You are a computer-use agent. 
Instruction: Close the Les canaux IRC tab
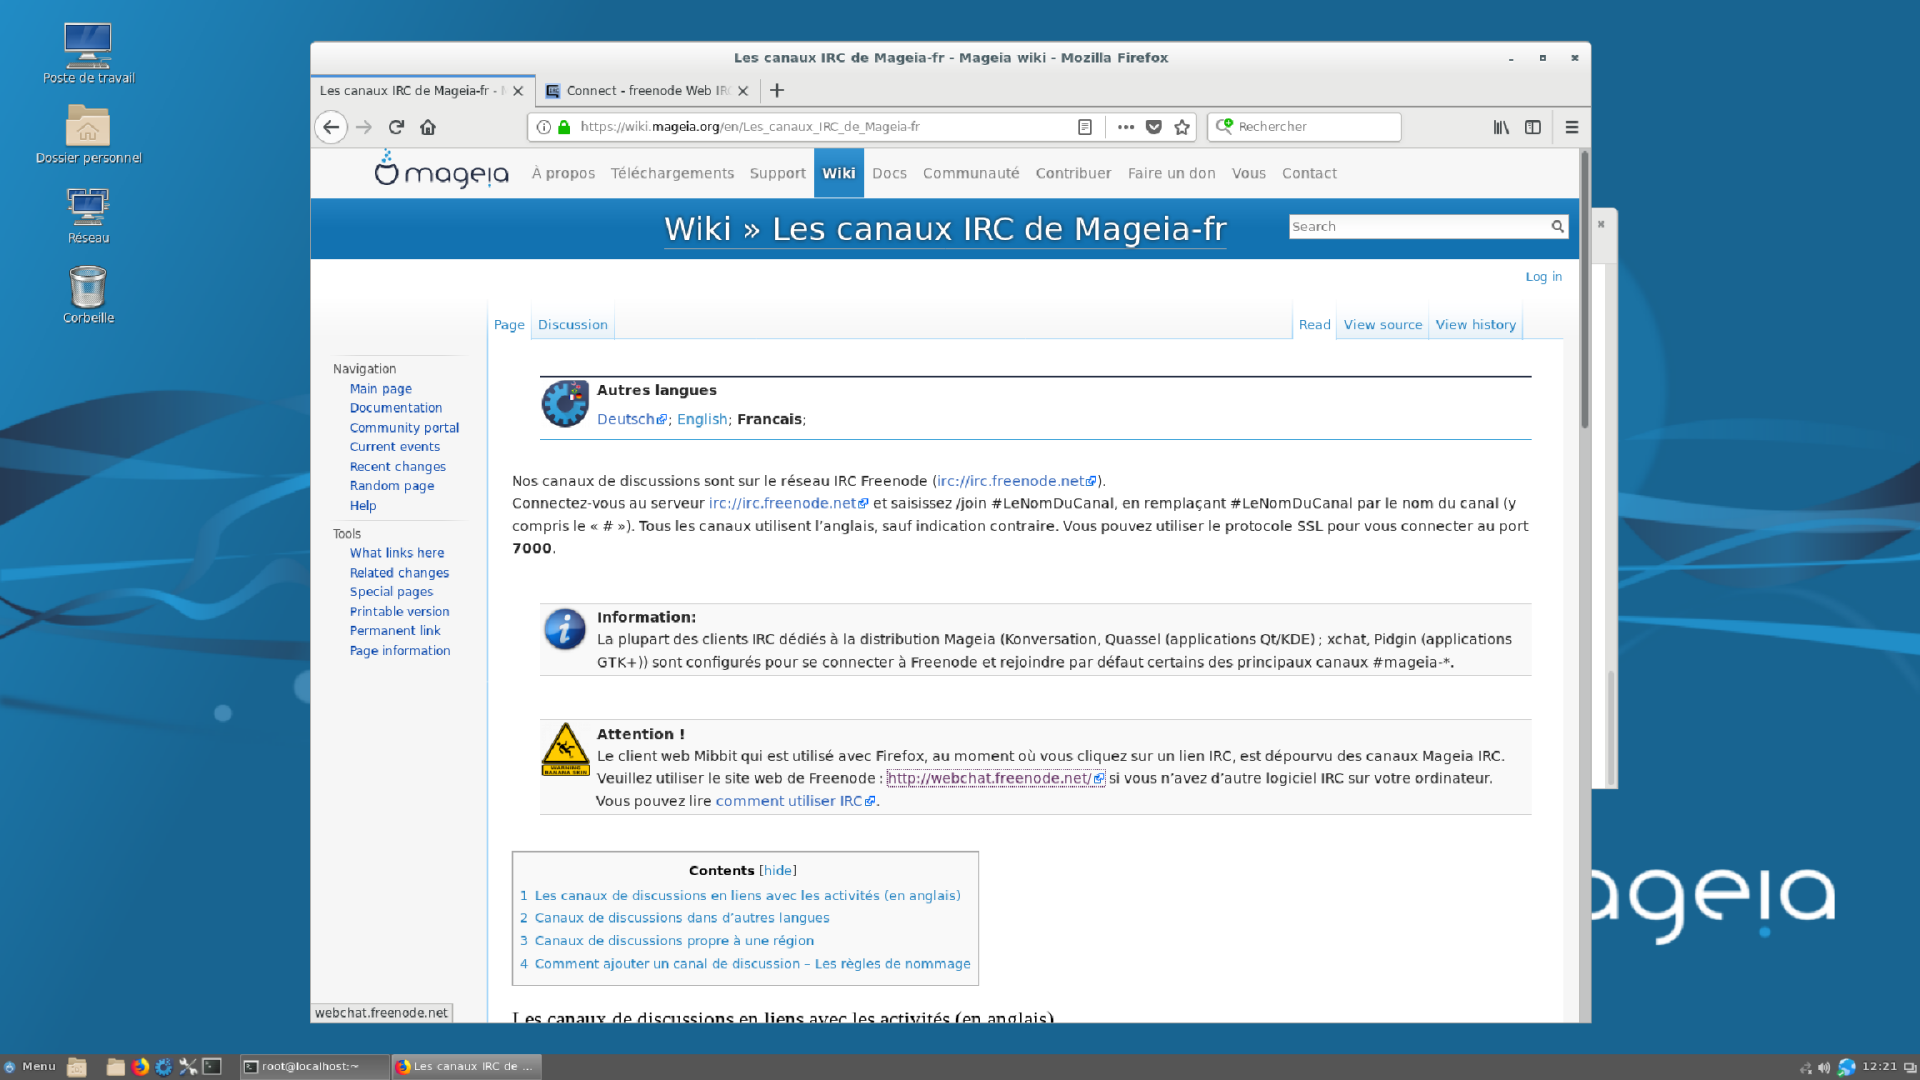click(x=518, y=90)
